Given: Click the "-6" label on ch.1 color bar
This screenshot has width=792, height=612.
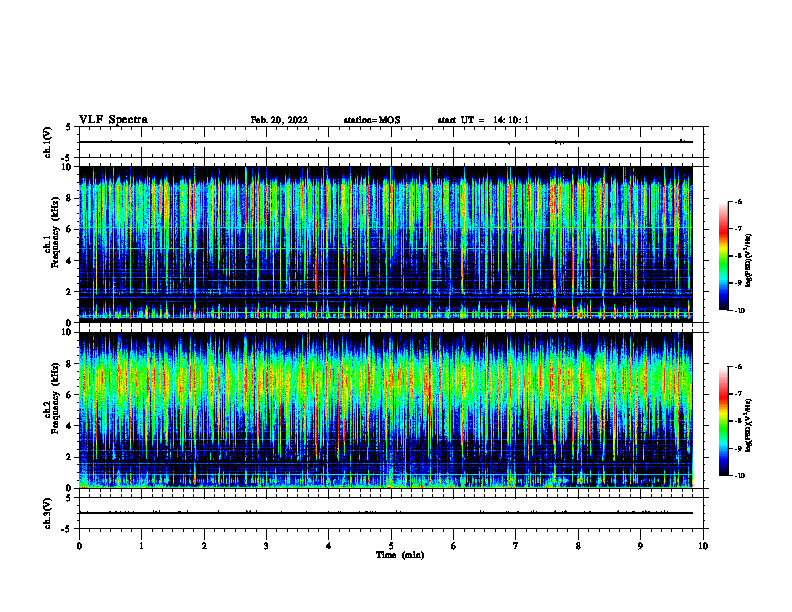Looking at the screenshot, I should pyautogui.click(x=738, y=201).
